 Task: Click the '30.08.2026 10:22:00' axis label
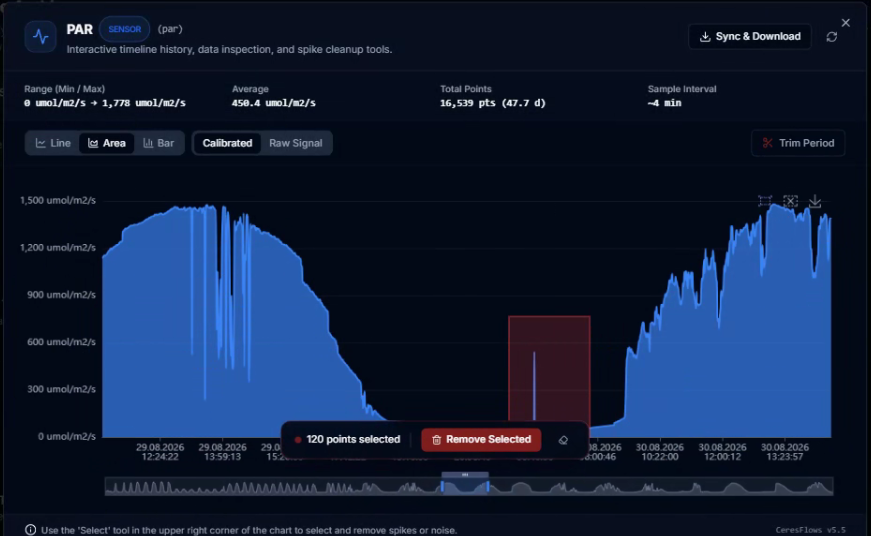(659, 452)
